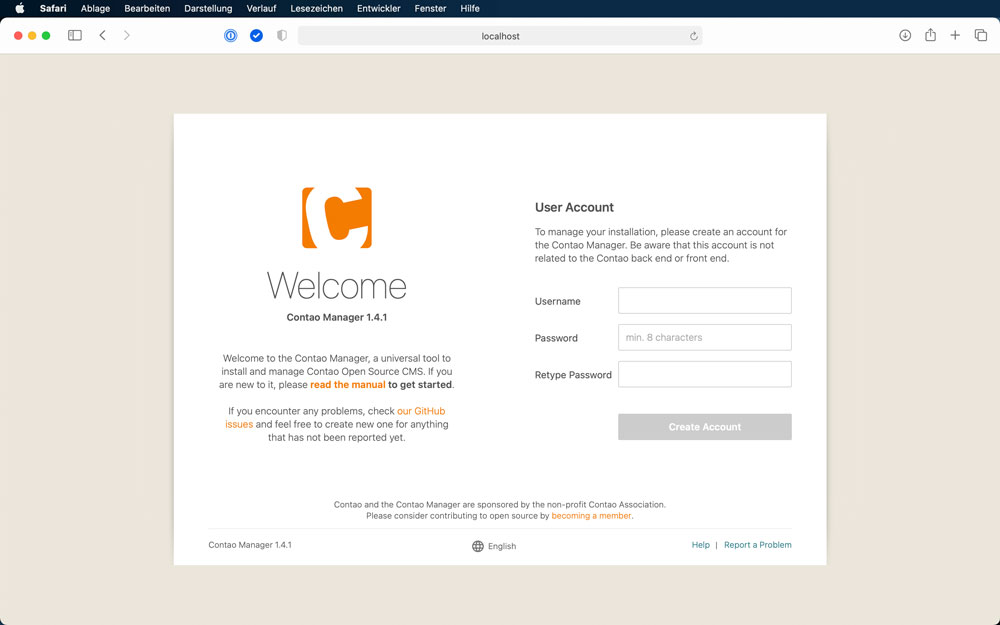
Task: Open the Darstellung menu
Action: (208, 8)
